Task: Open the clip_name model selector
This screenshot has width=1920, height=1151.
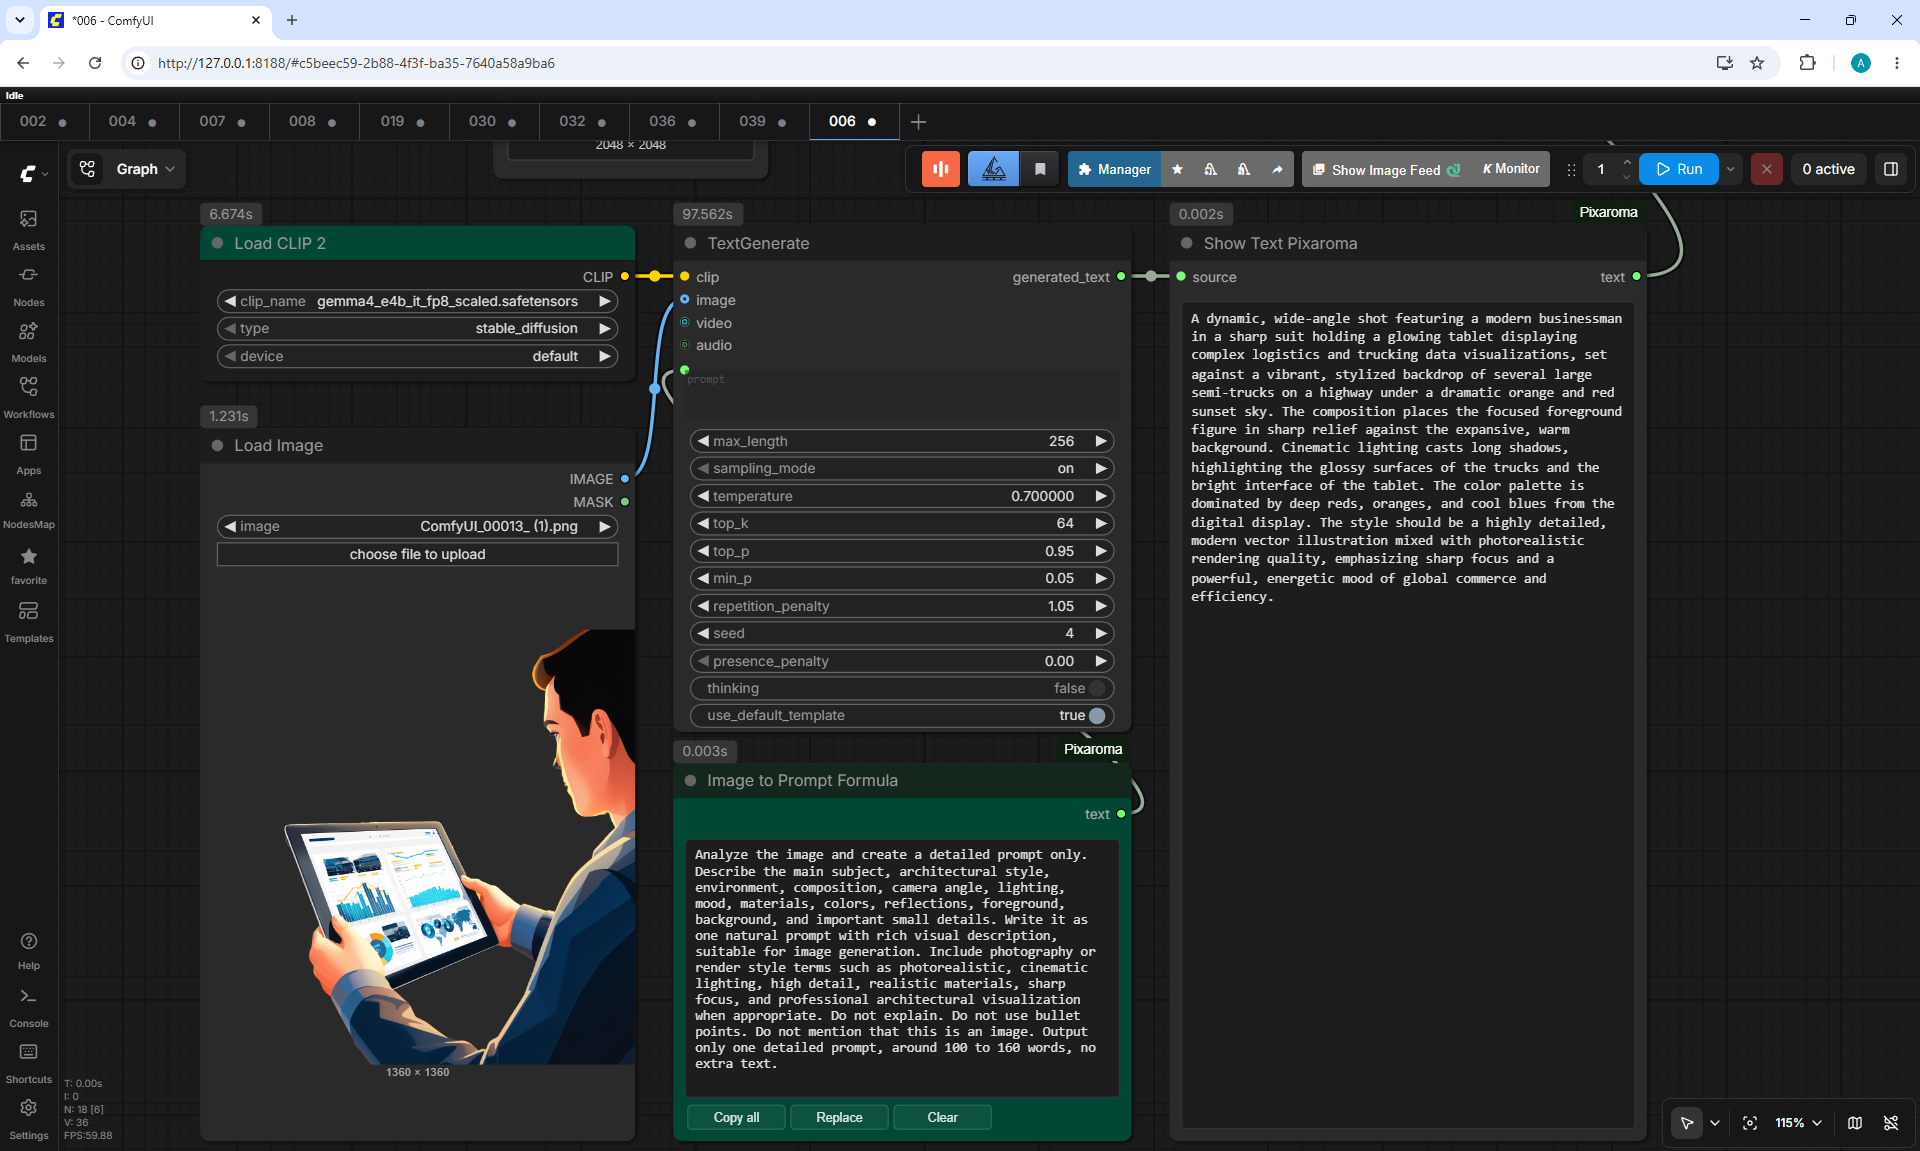Action: click(417, 301)
